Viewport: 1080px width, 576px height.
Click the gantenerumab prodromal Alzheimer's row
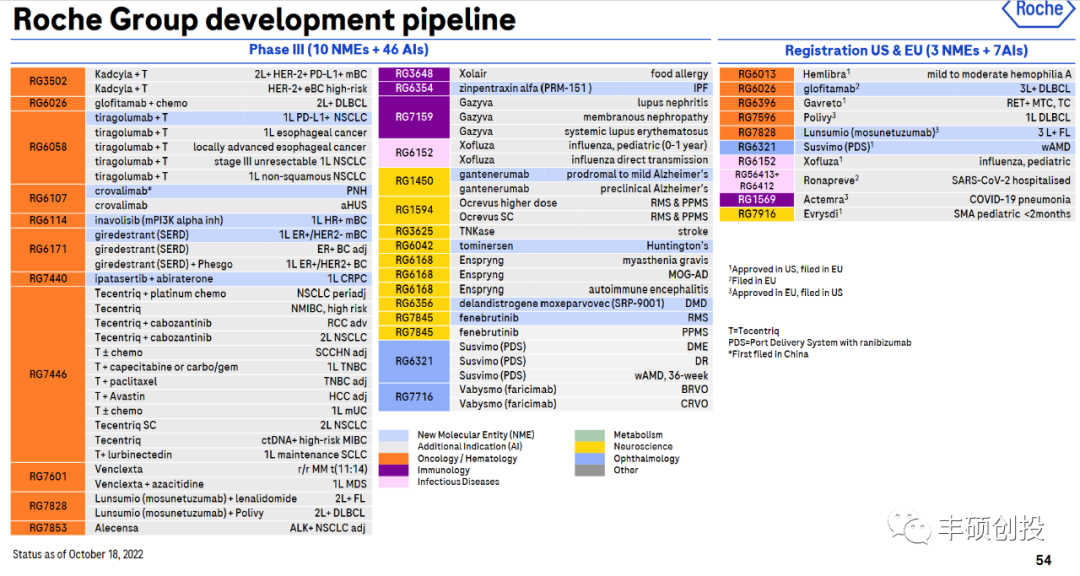pos(584,175)
